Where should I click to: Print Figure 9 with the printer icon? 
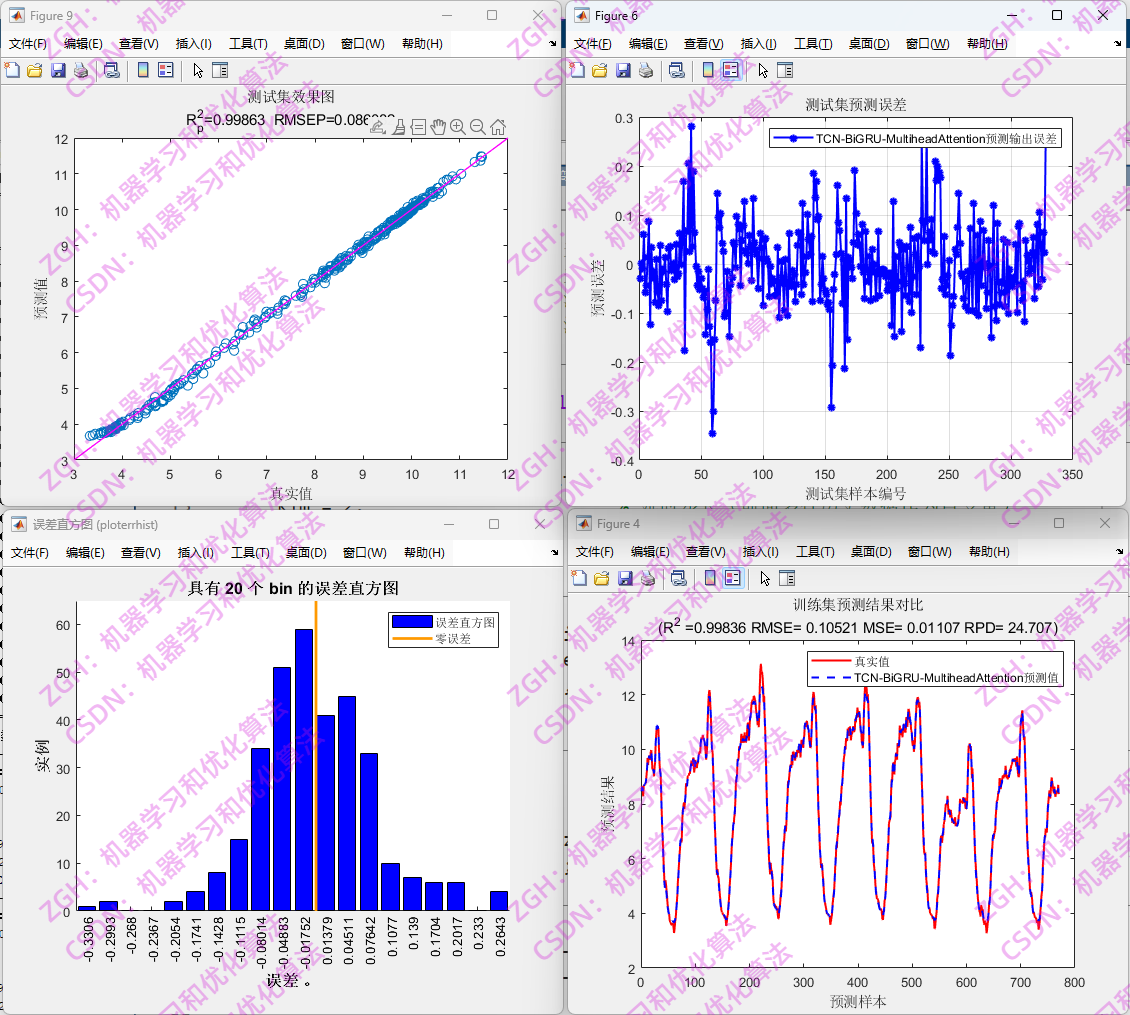tap(81, 70)
